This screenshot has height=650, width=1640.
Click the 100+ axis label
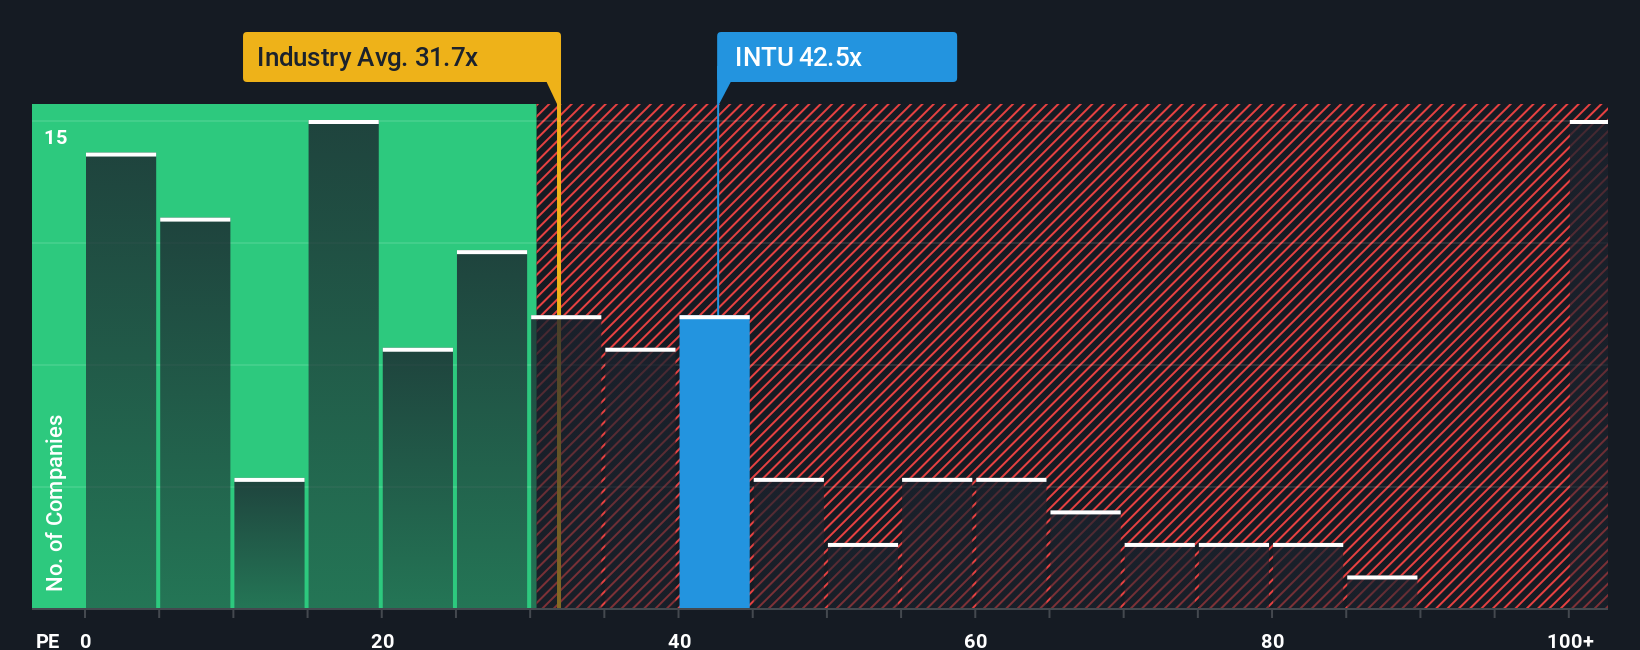1570,640
